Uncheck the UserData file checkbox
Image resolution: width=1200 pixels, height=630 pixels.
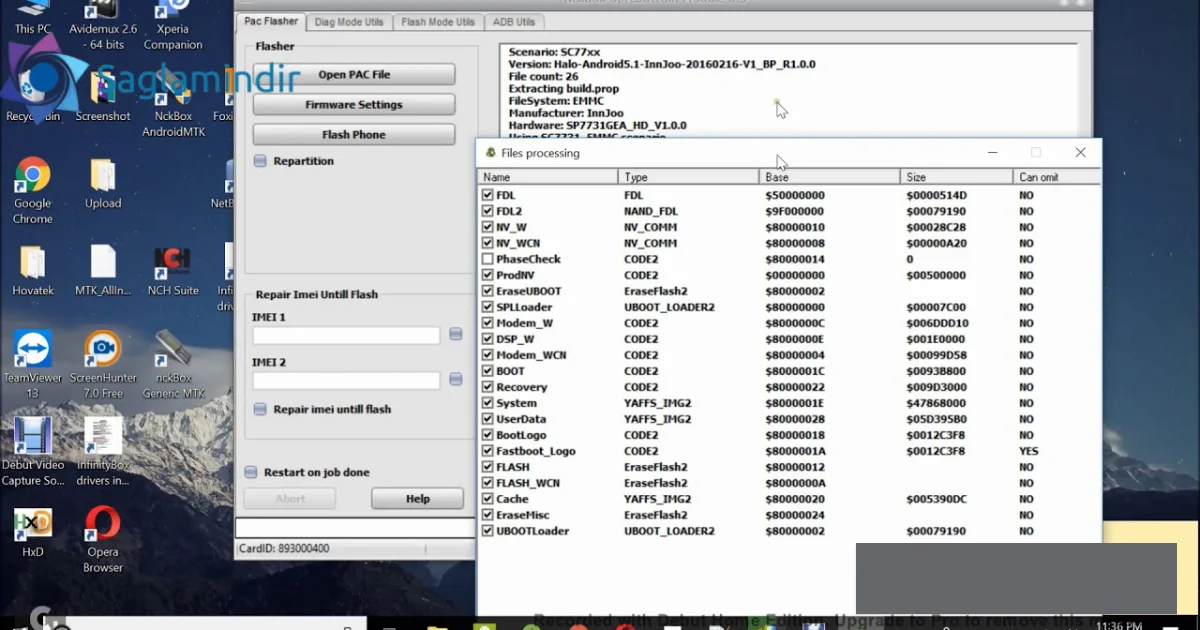pyautogui.click(x=487, y=419)
